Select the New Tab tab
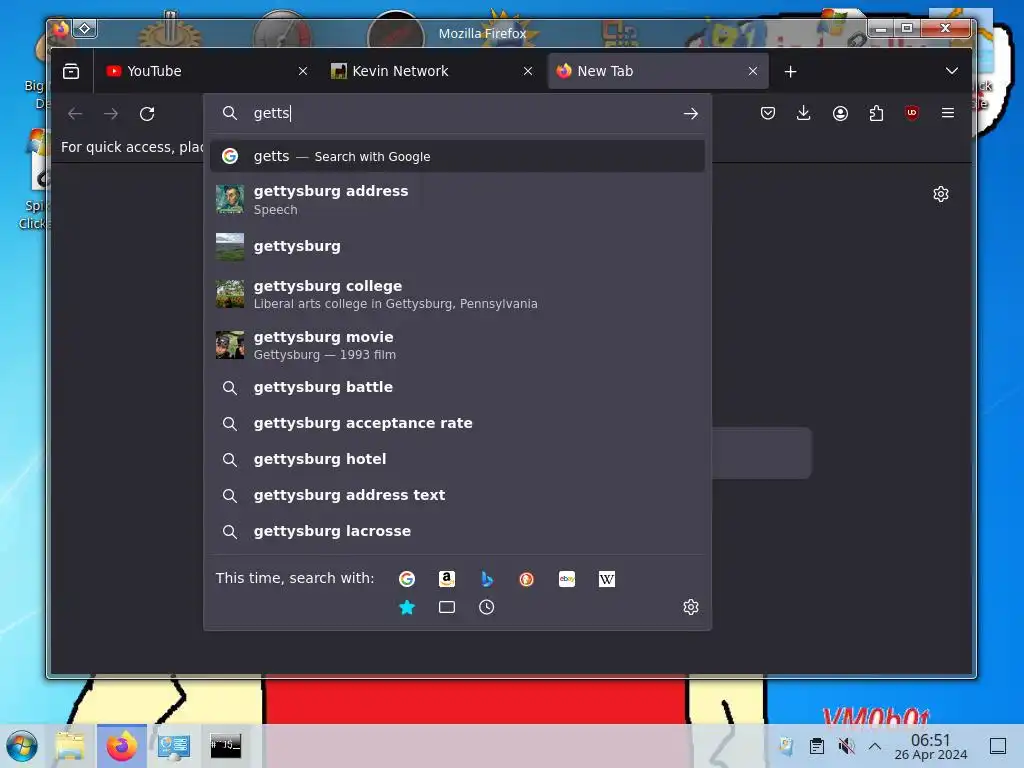Viewport: 1024px width, 768px height. point(658,71)
